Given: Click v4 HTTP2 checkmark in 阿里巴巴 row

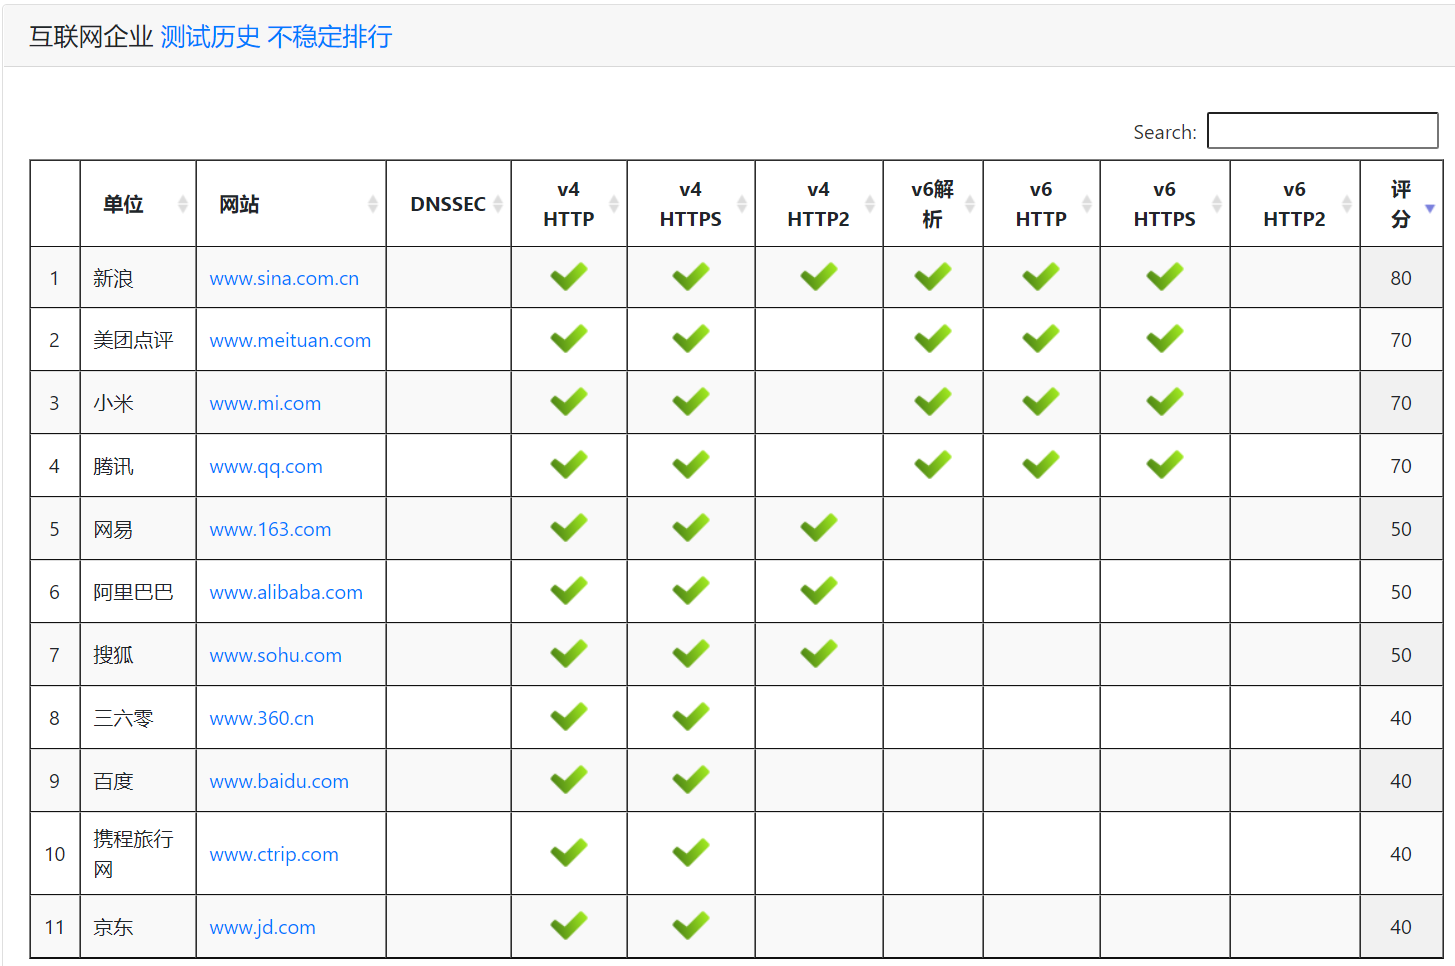Looking at the screenshot, I should 819,591.
